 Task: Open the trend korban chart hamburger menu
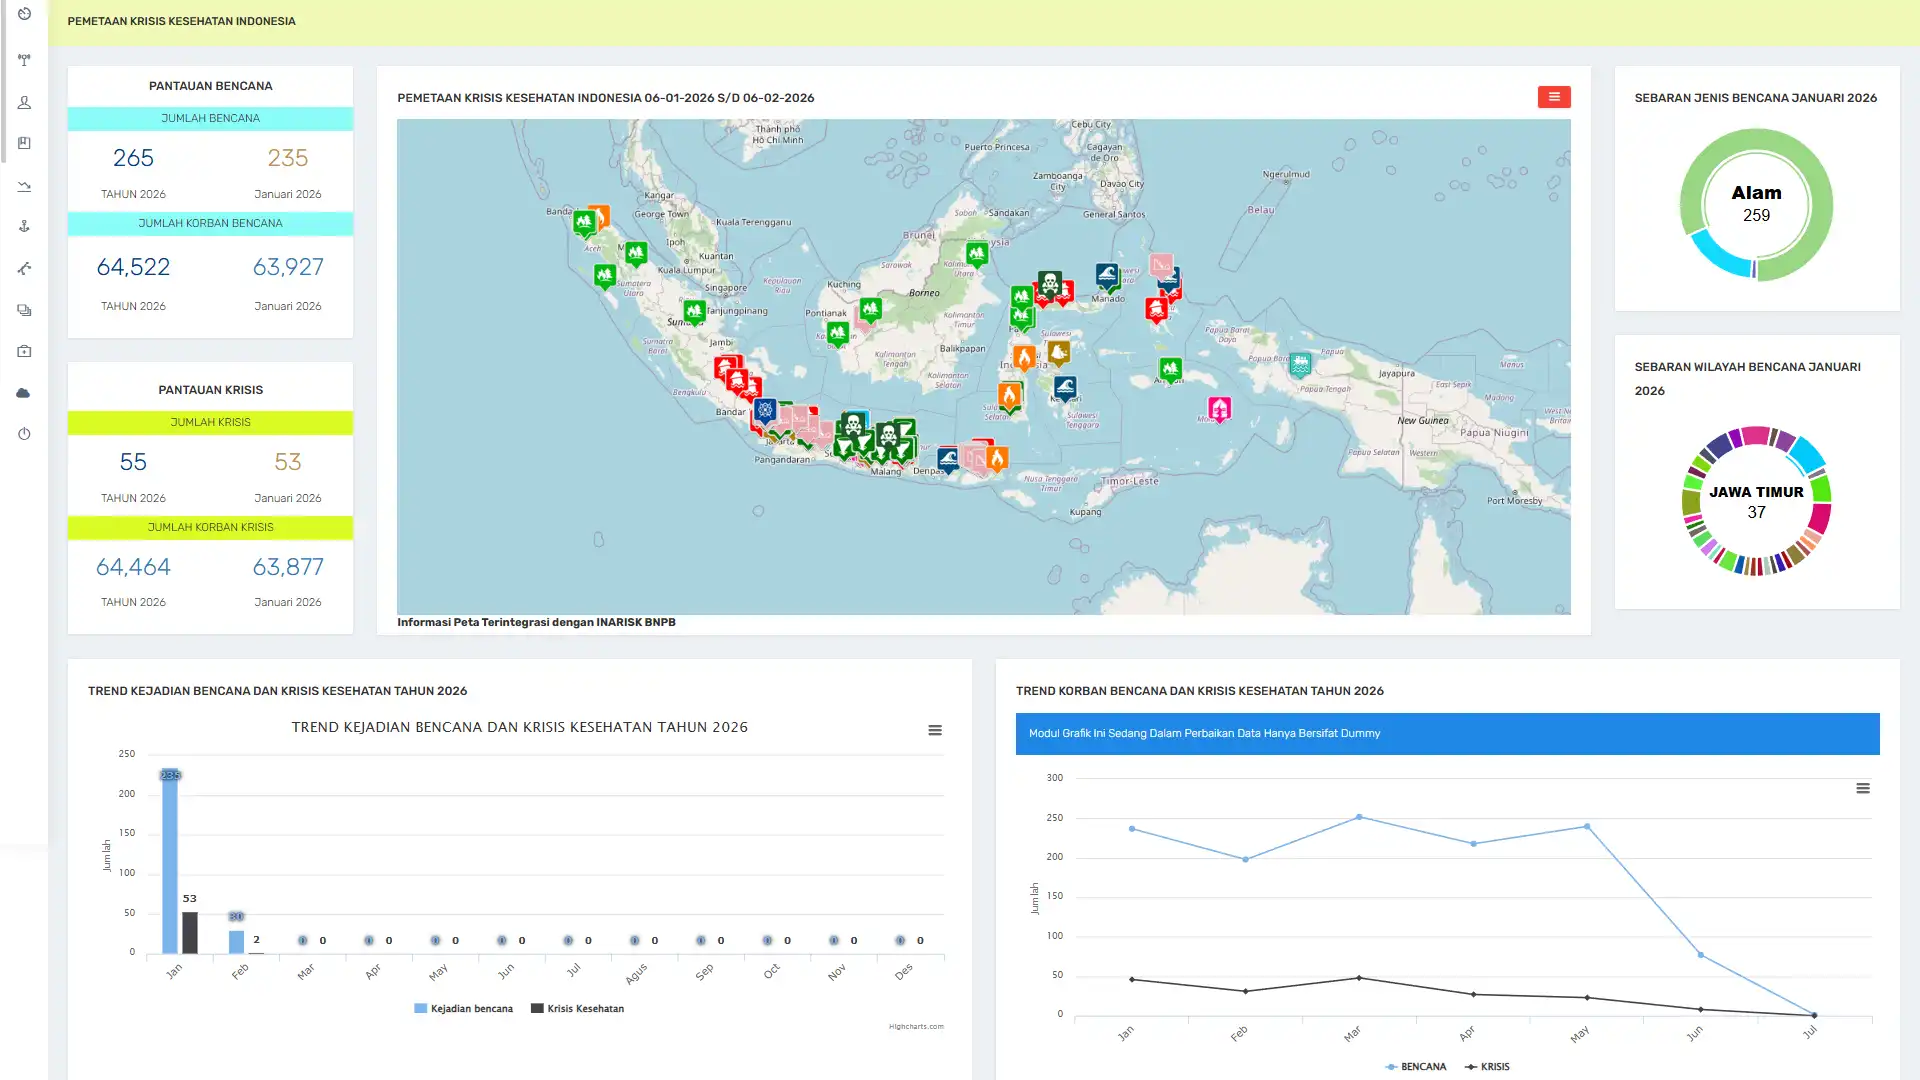(1862, 788)
